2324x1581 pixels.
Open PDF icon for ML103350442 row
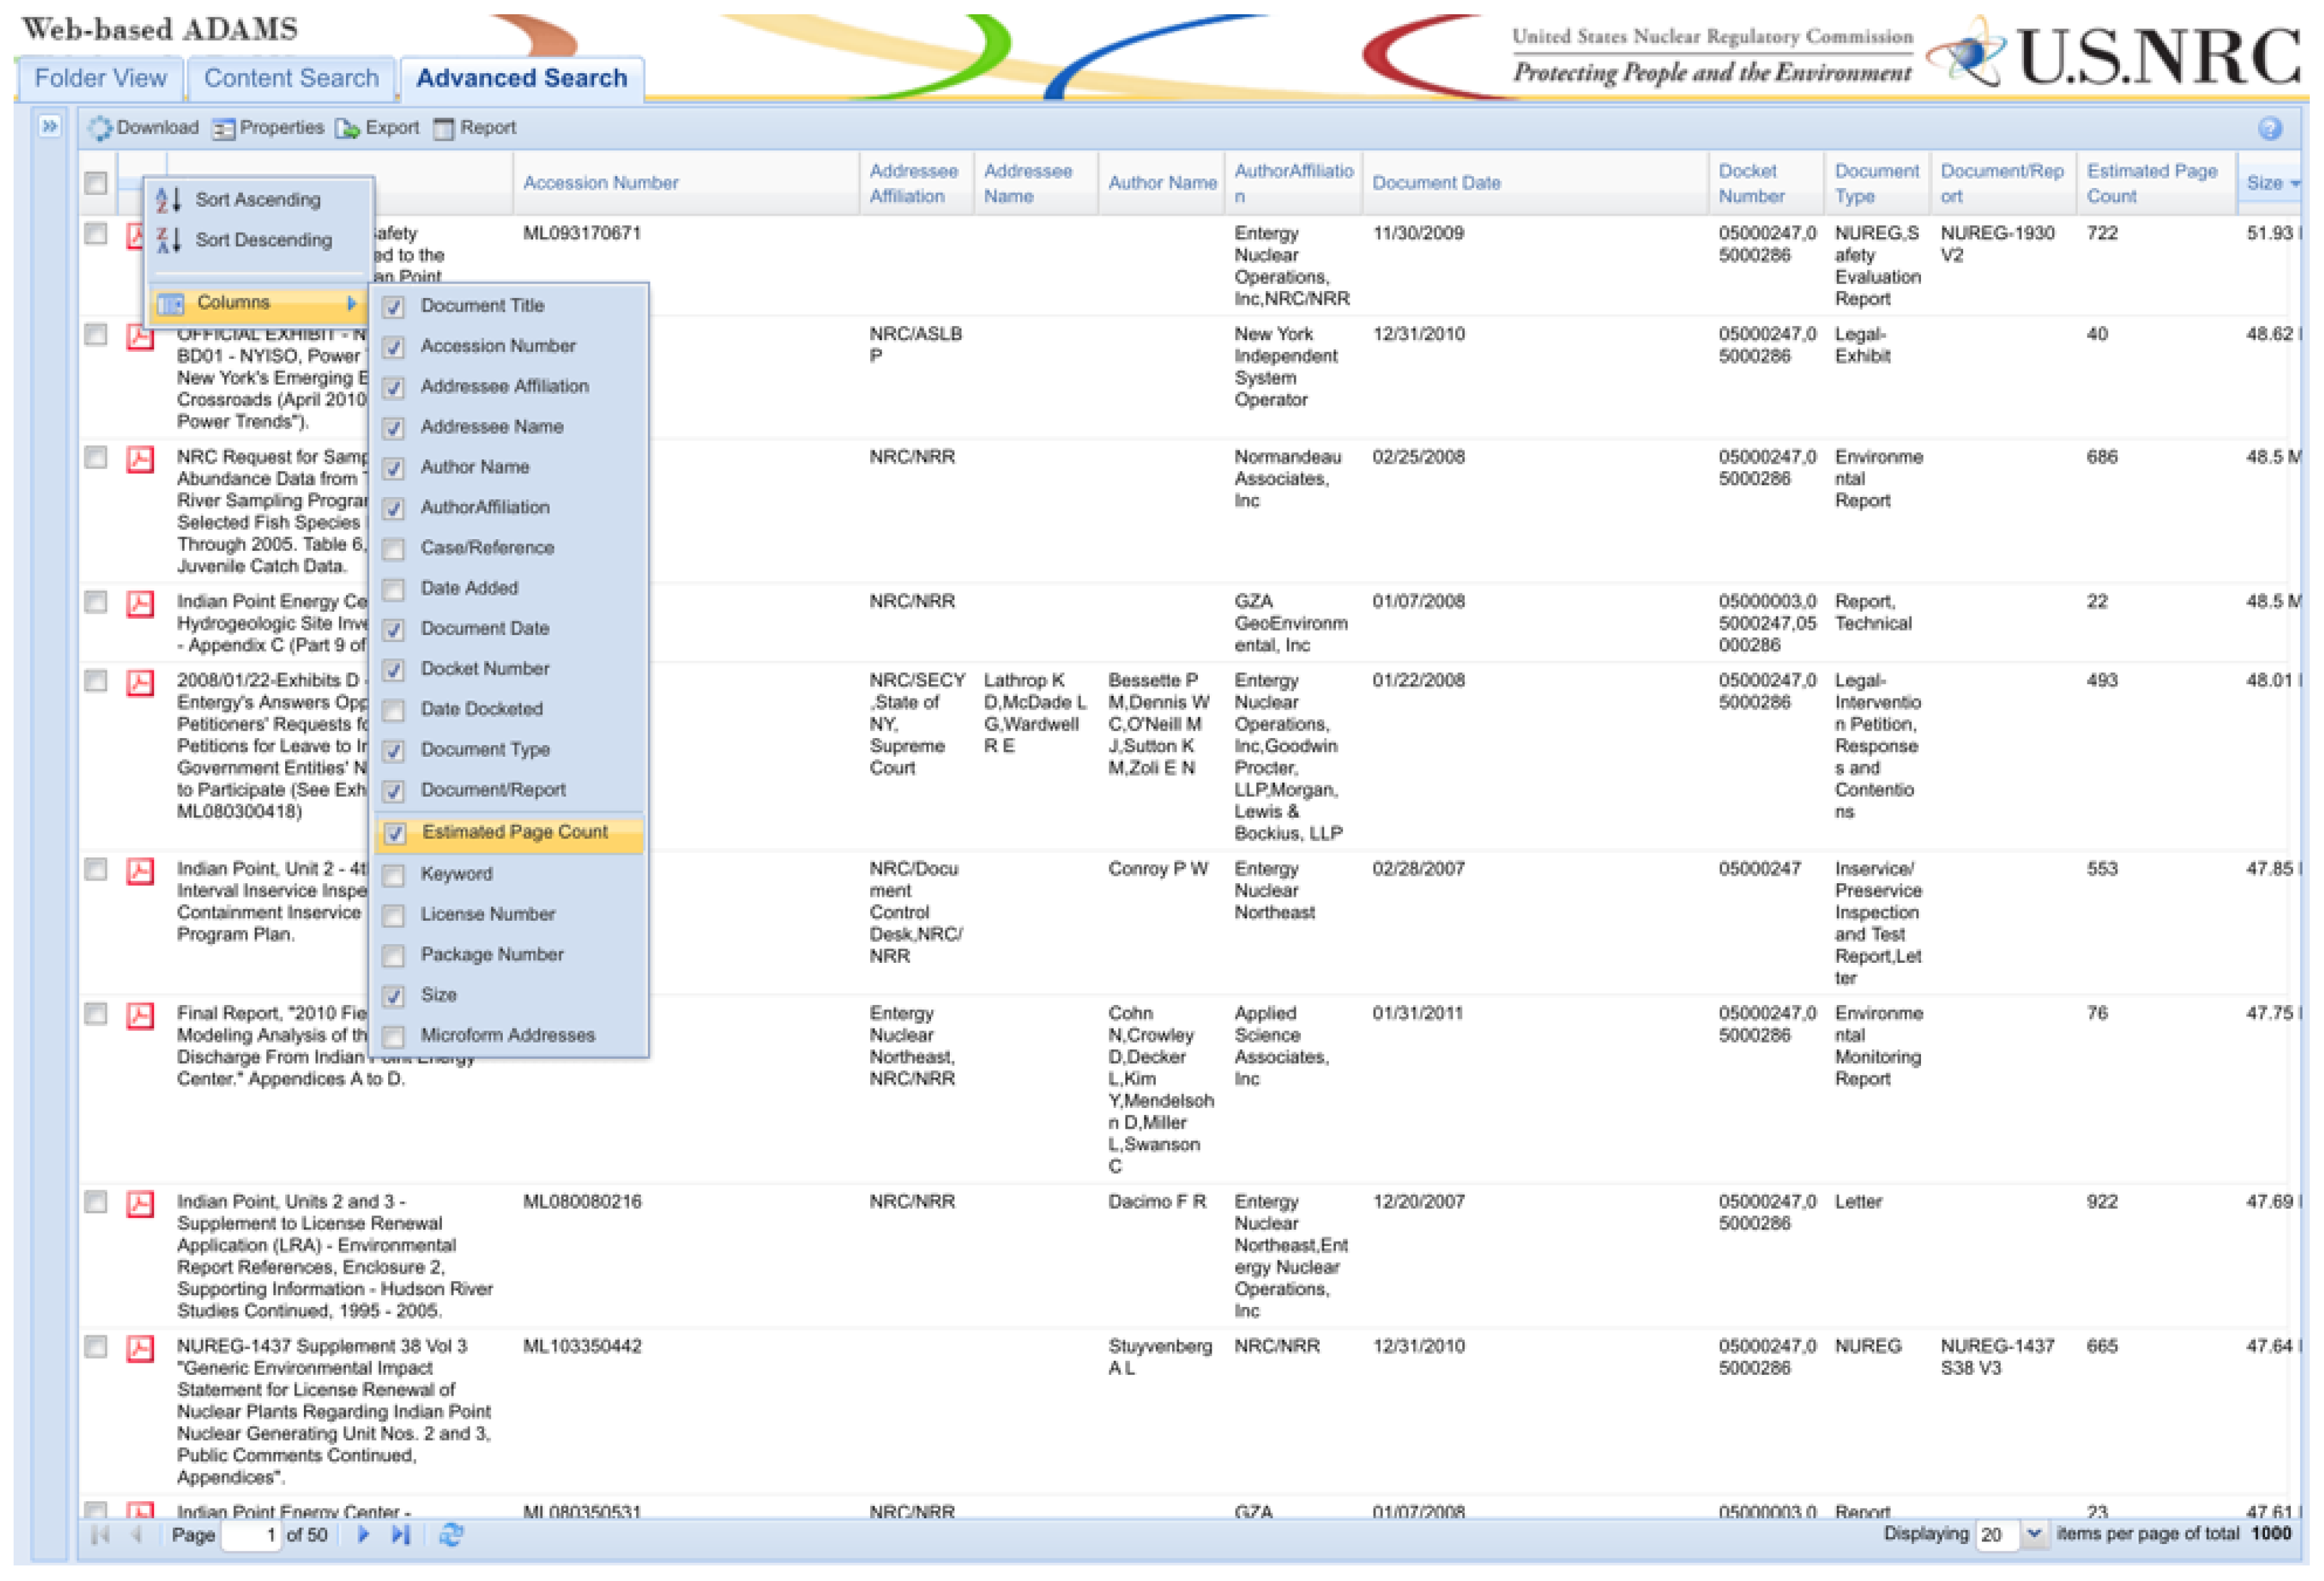click(x=140, y=1348)
